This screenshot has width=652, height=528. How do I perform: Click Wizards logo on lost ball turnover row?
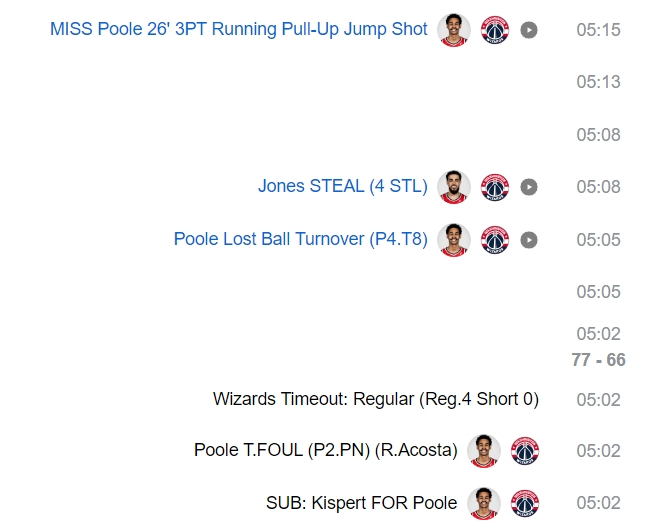point(495,240)
